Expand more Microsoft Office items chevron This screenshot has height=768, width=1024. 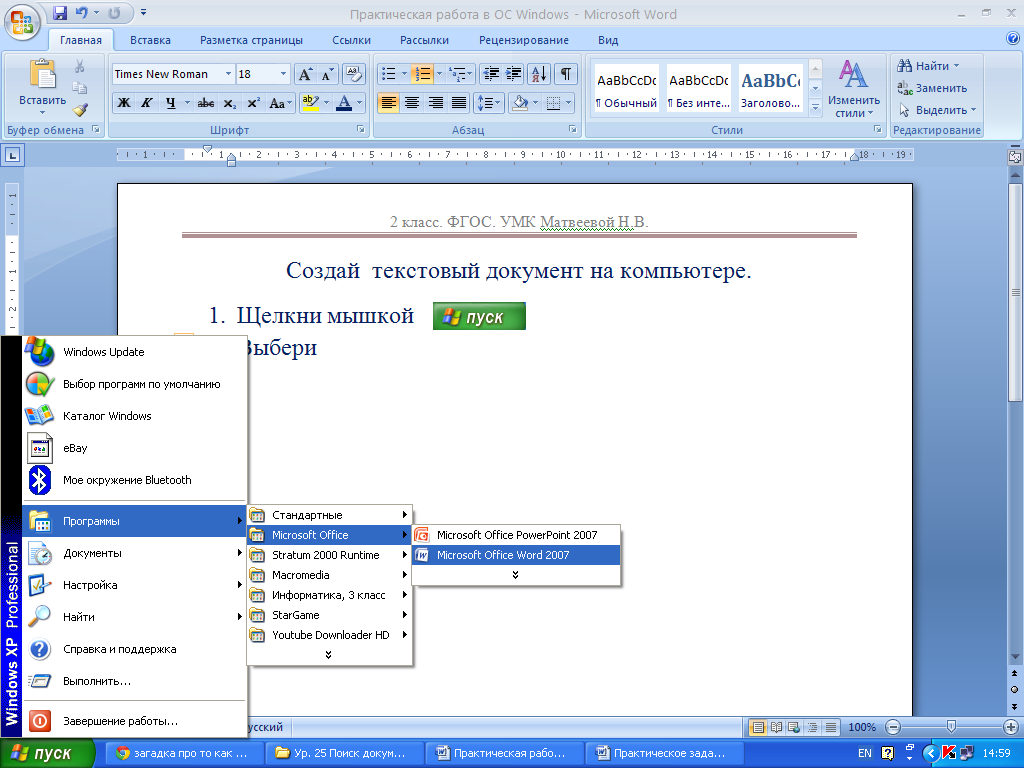coord(515,575)
